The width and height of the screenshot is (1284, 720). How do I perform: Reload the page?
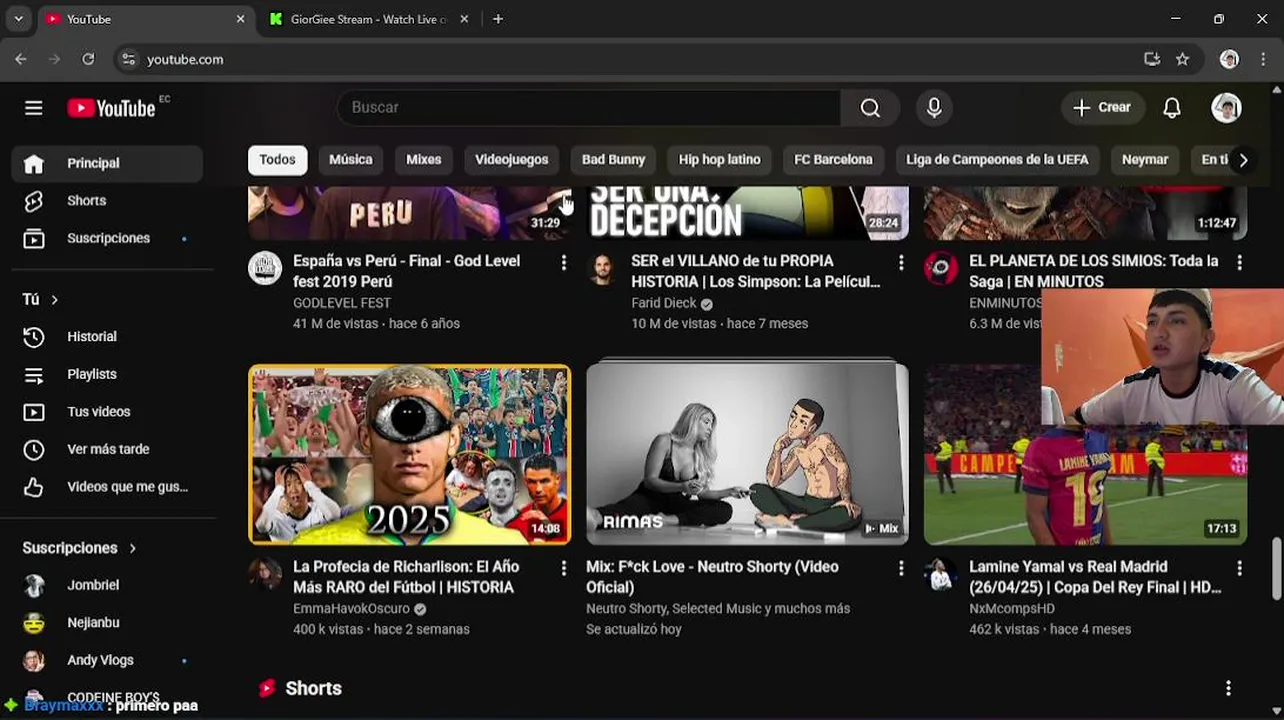88,59
